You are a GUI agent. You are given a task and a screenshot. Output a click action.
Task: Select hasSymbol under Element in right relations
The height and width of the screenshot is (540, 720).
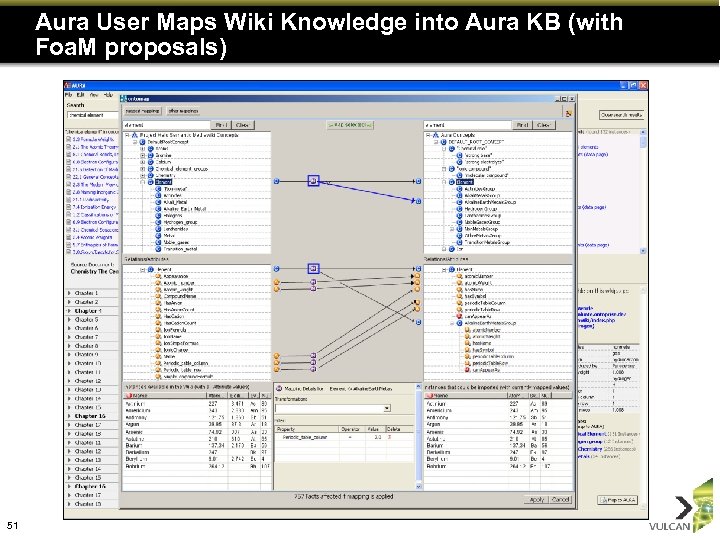(475, 297)
